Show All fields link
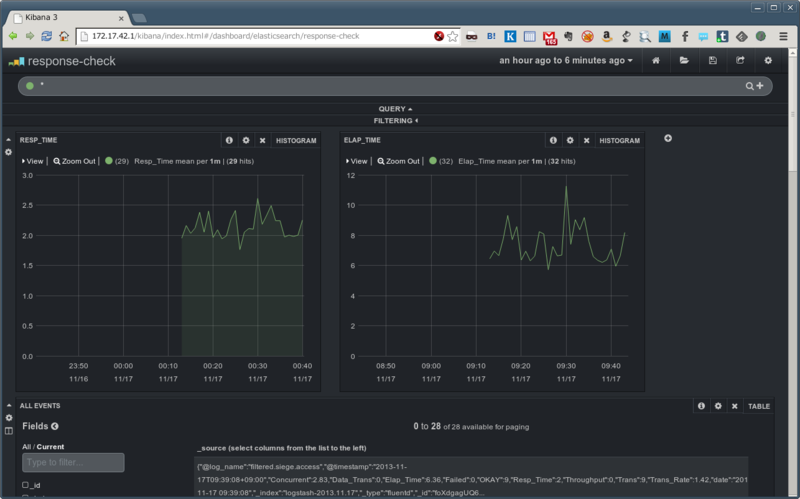800x499 pixels. click(x=26, y=446)
